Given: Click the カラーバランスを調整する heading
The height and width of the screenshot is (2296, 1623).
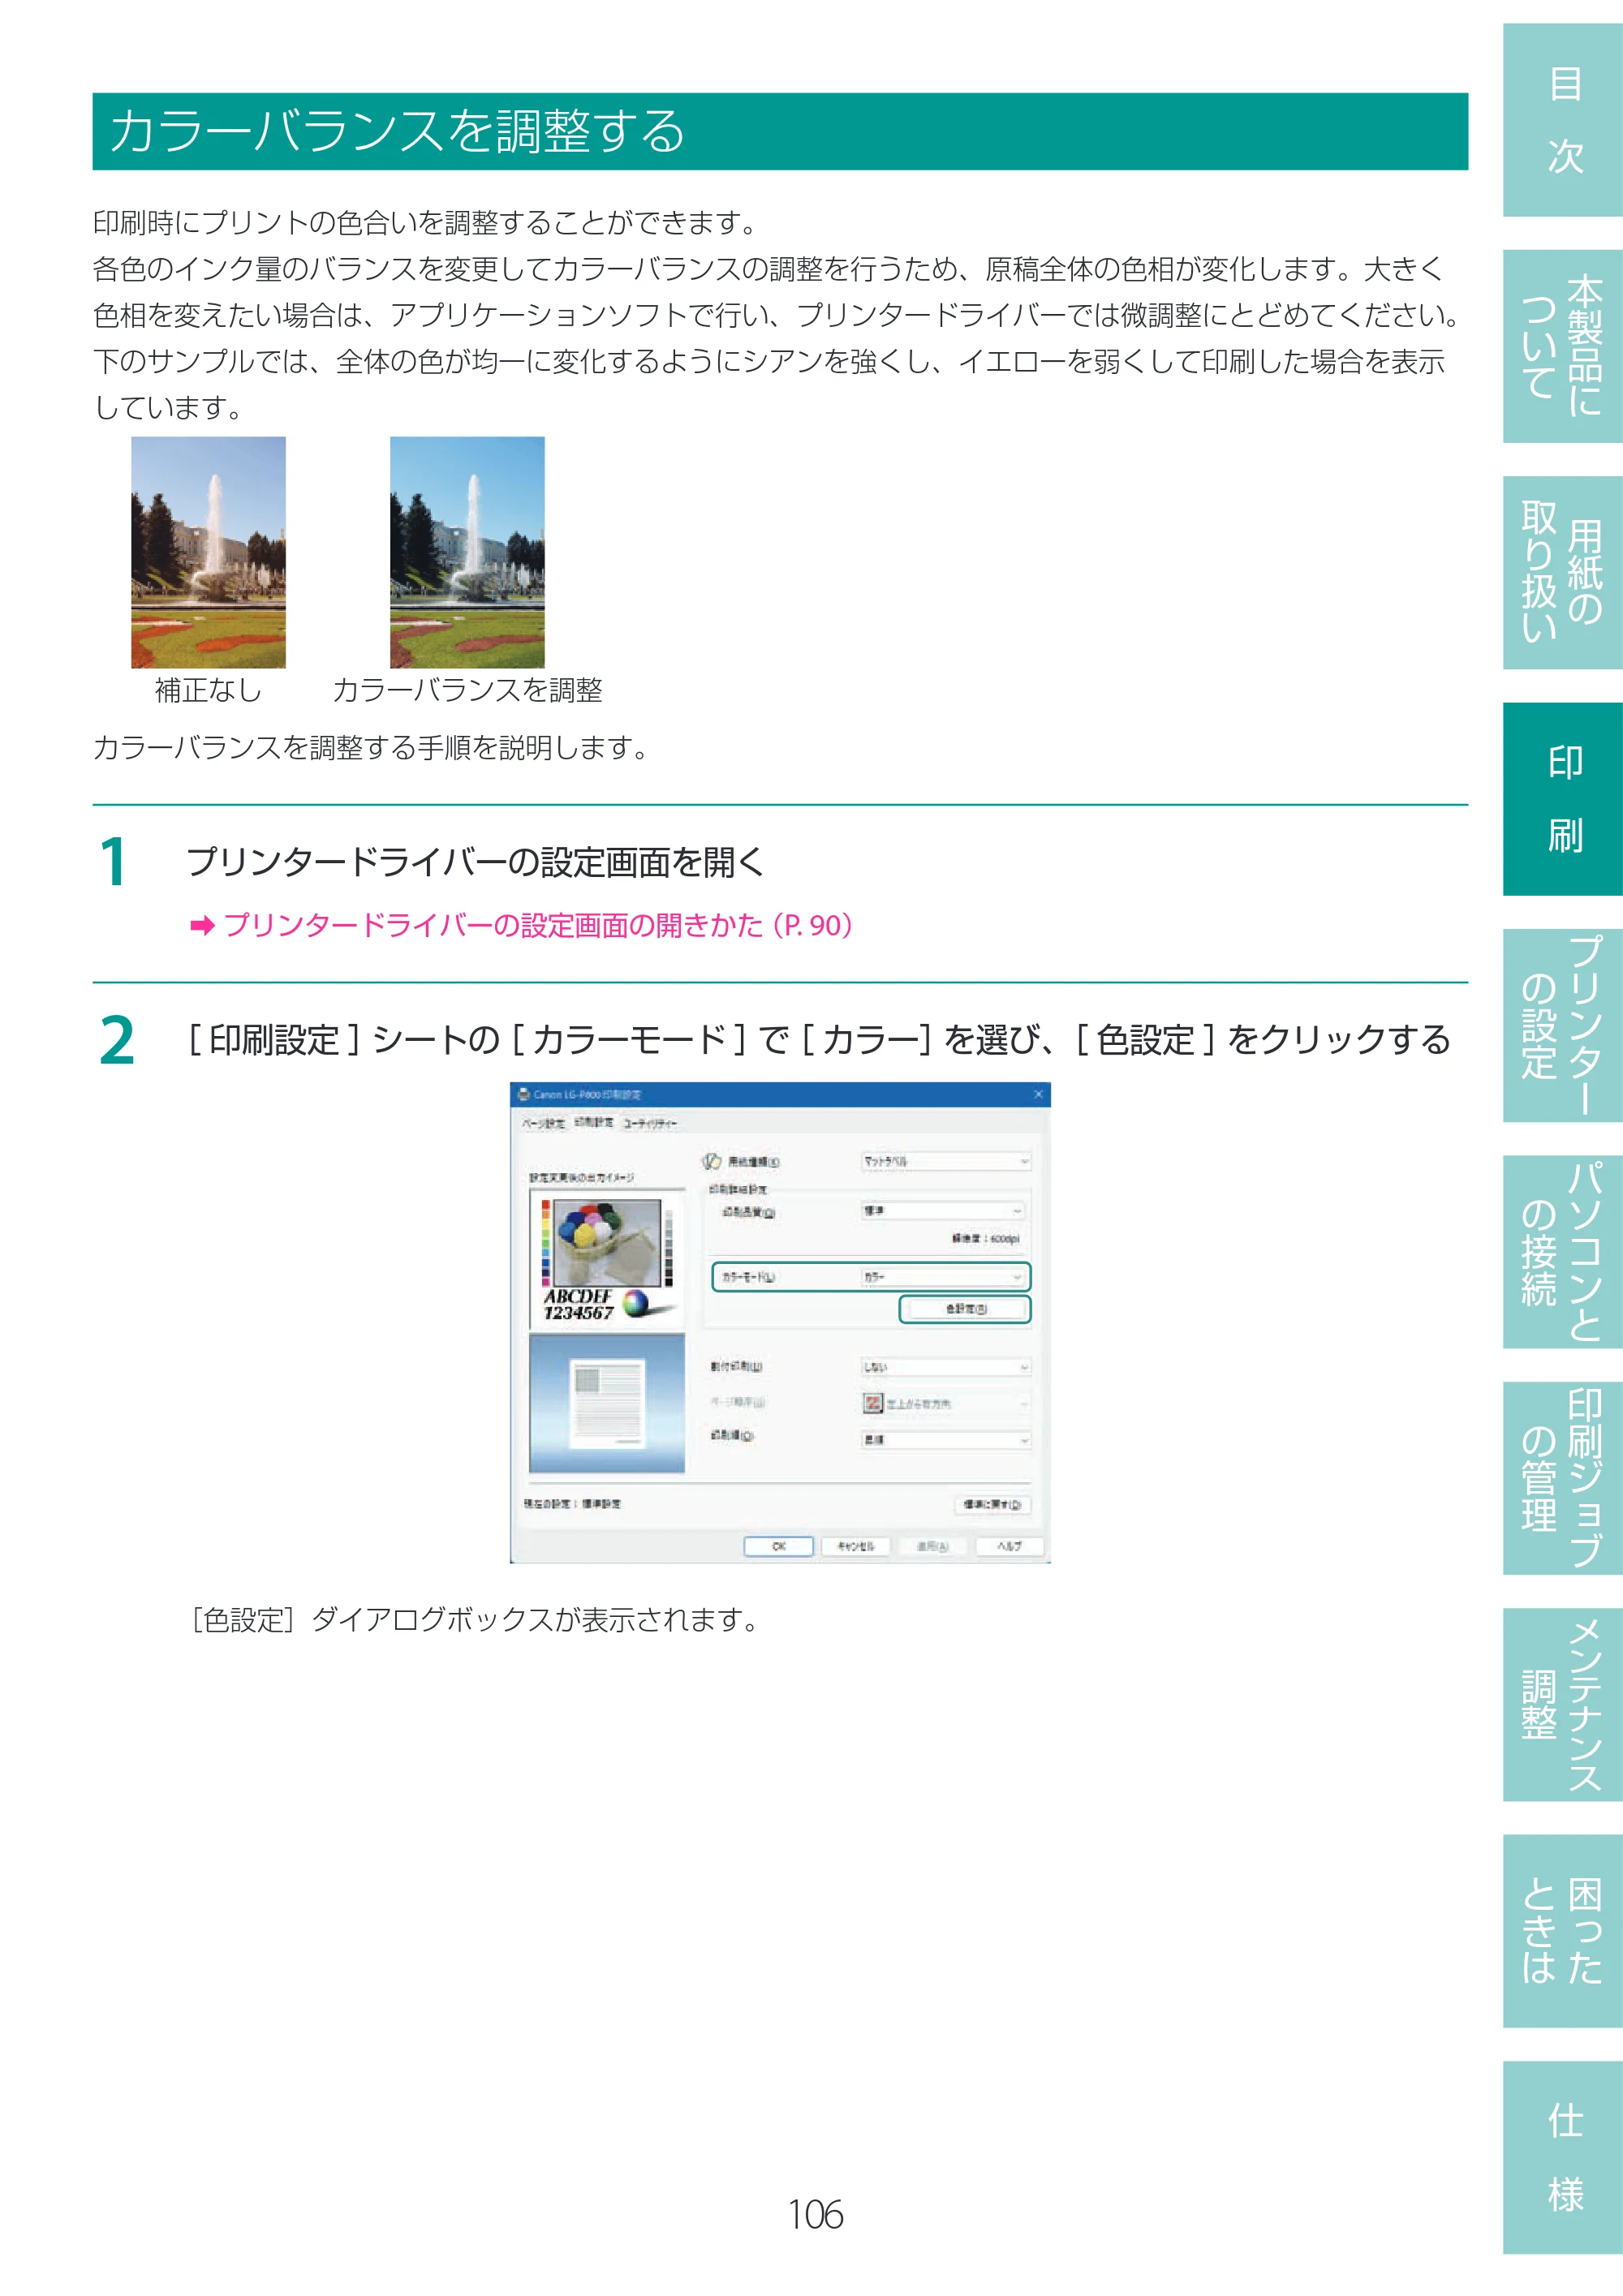Looking at the screenshot, I should (x=397, y=131).
